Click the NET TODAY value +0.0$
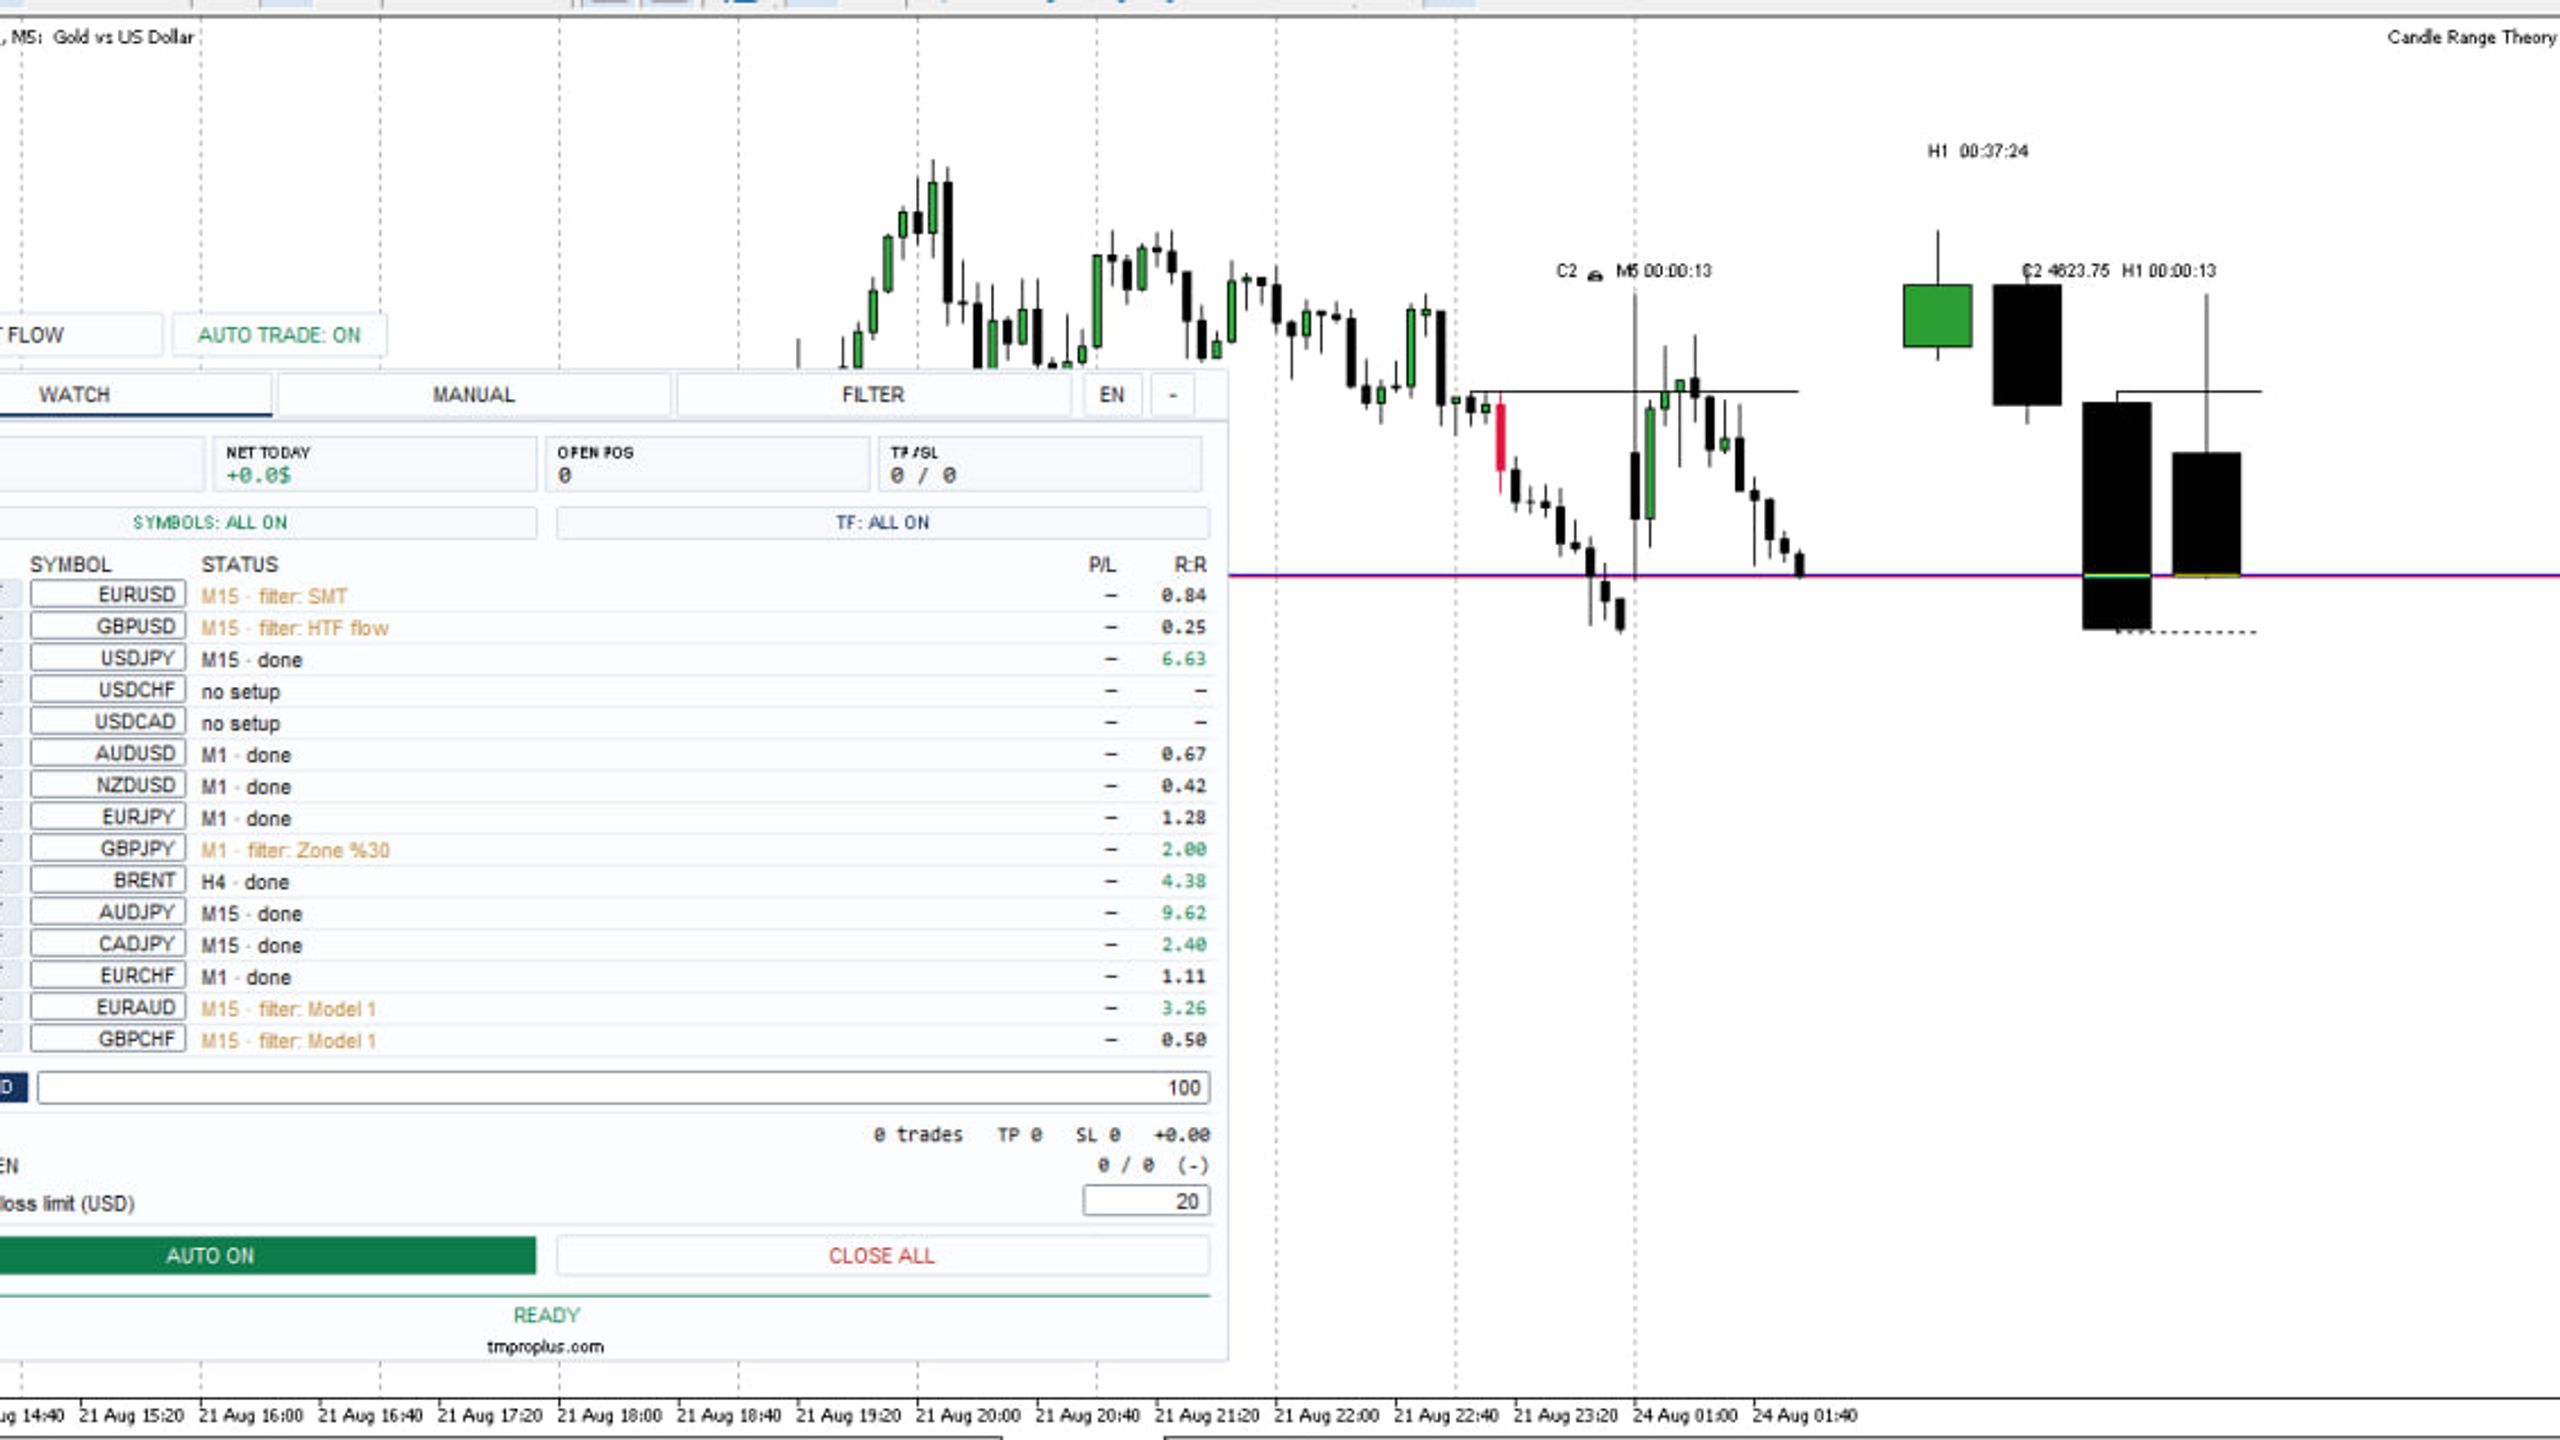The height and width of the screenshot is (1440, 2560). click(x=259, y=476)
